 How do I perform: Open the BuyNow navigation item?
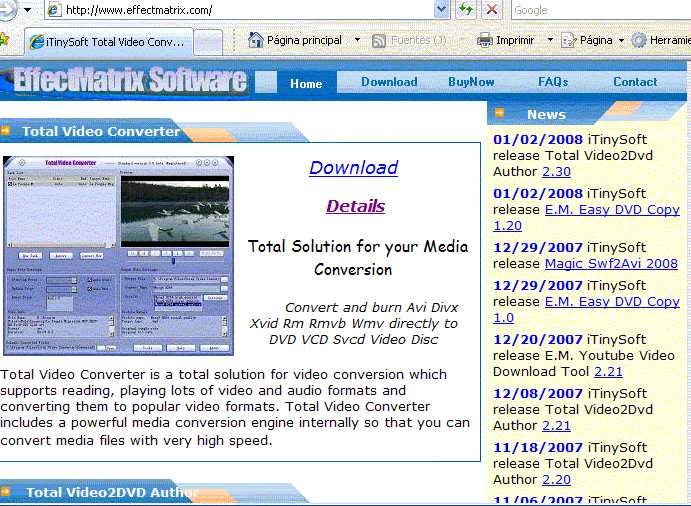click(471, 82)
